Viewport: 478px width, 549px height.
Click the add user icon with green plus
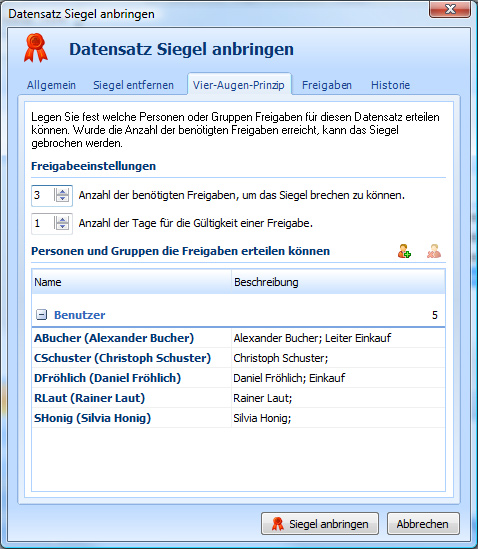click(x=404, y=251)
